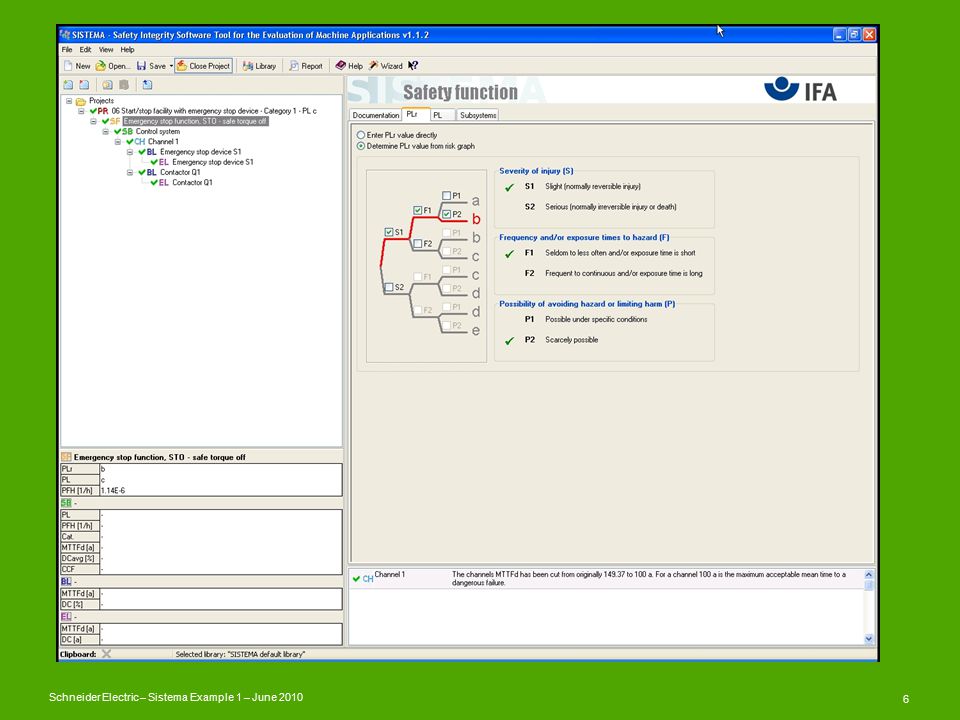Switch to the PL tab

(x=441, y=115)
